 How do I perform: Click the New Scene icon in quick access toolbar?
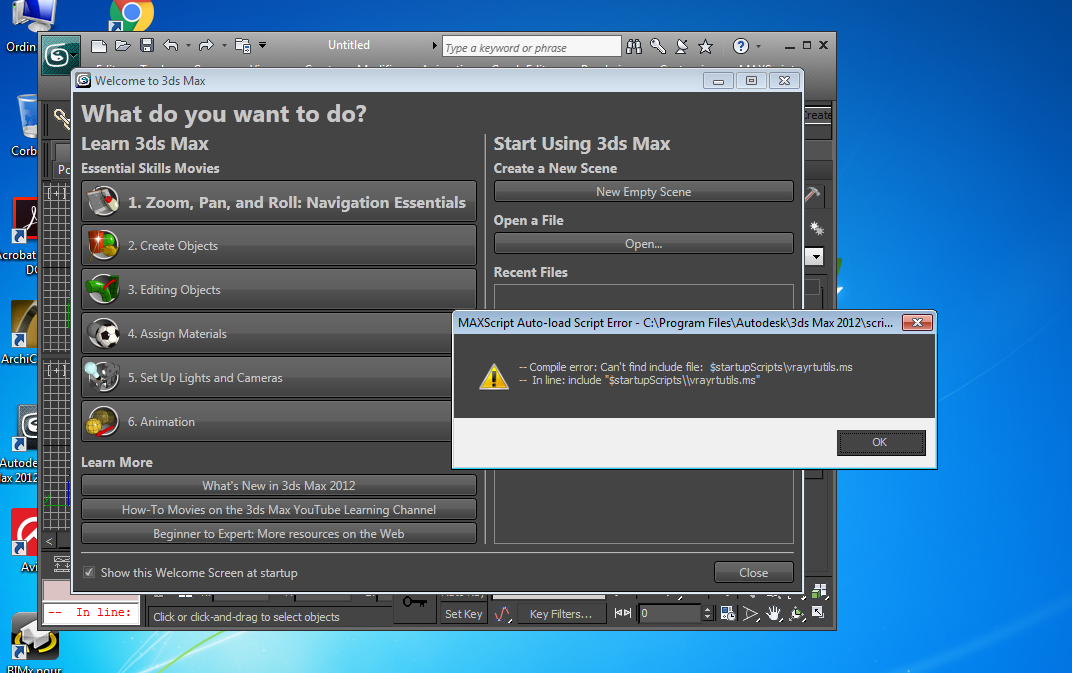99,46
